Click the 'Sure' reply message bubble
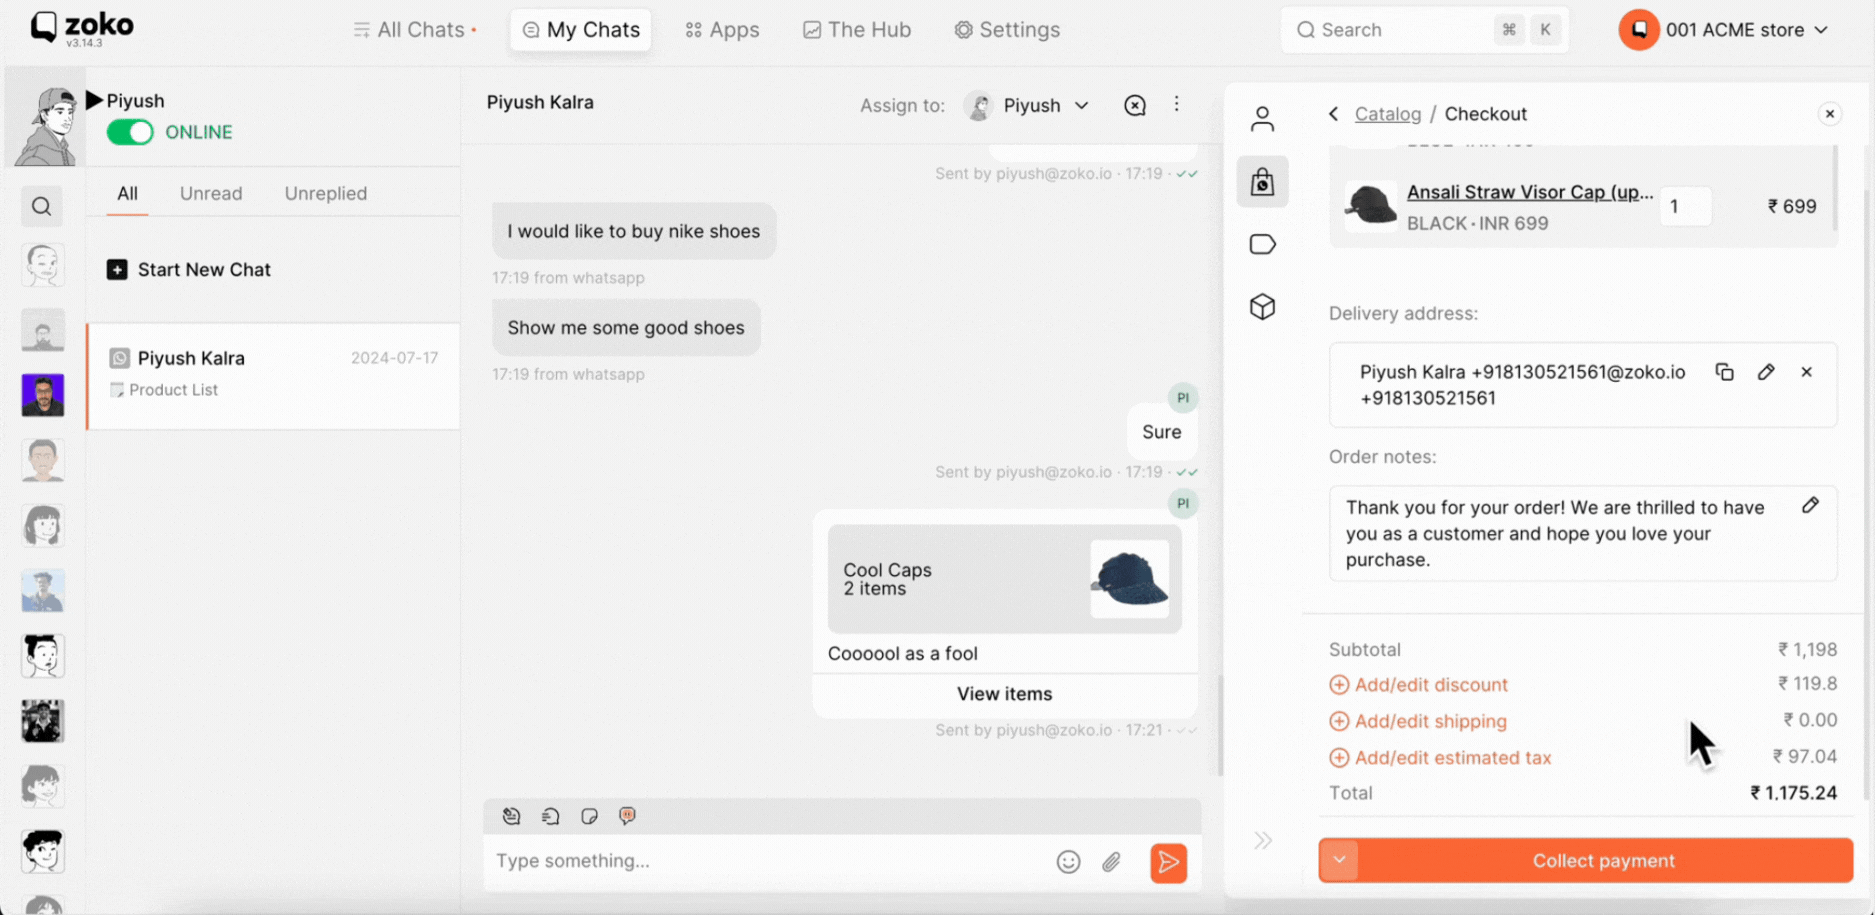1875x915 pixels. (x=1161, y=432)
